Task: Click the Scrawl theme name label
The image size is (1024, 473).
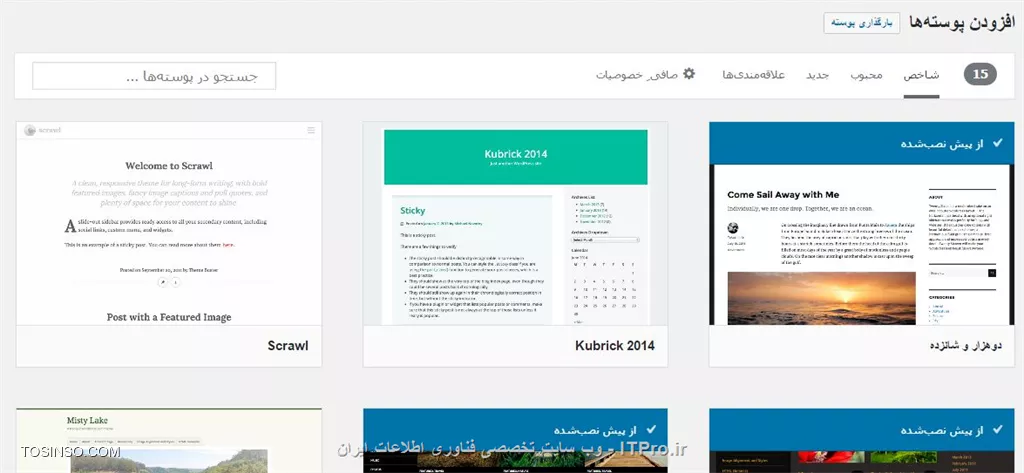Action: pos(288,346)
